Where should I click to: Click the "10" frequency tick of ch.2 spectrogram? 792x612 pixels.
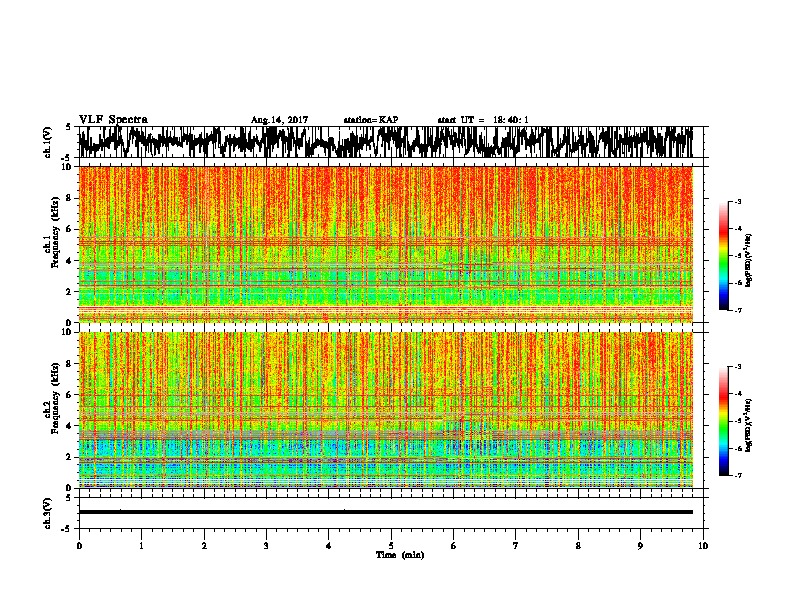68,332
